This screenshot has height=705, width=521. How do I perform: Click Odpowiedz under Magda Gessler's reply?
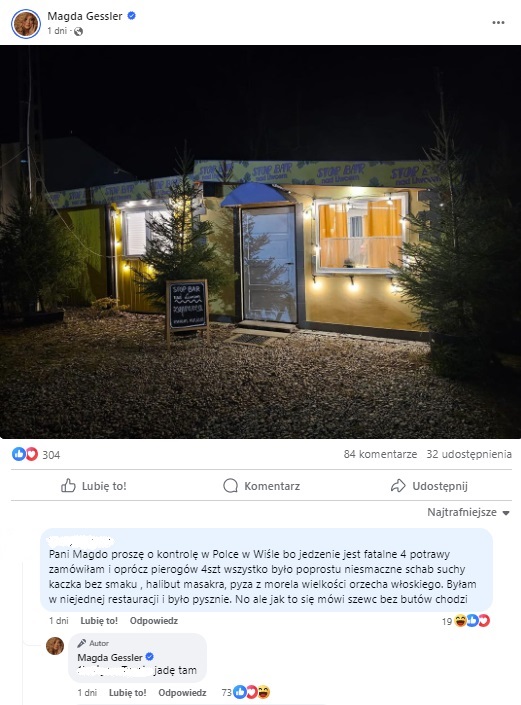[182, 693]
